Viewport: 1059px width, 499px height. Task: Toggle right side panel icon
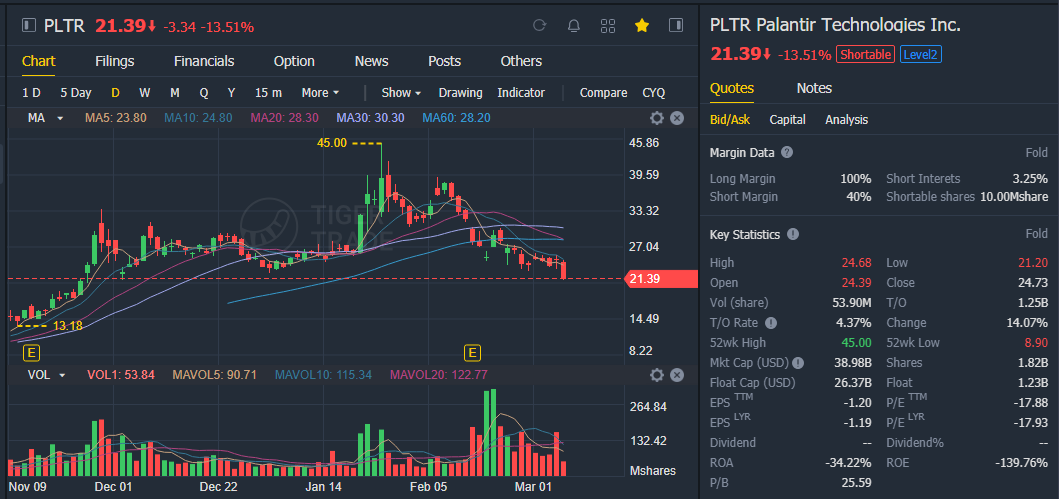pos(675,26)
